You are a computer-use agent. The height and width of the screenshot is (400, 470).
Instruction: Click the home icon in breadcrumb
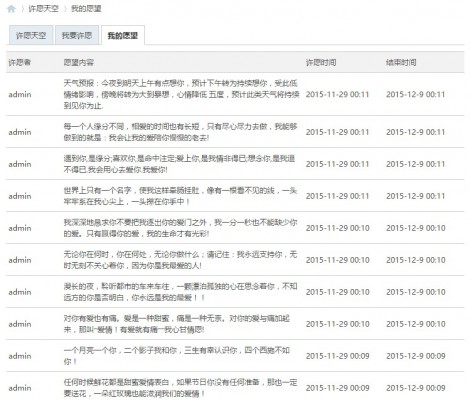click(x=11, y=9)
